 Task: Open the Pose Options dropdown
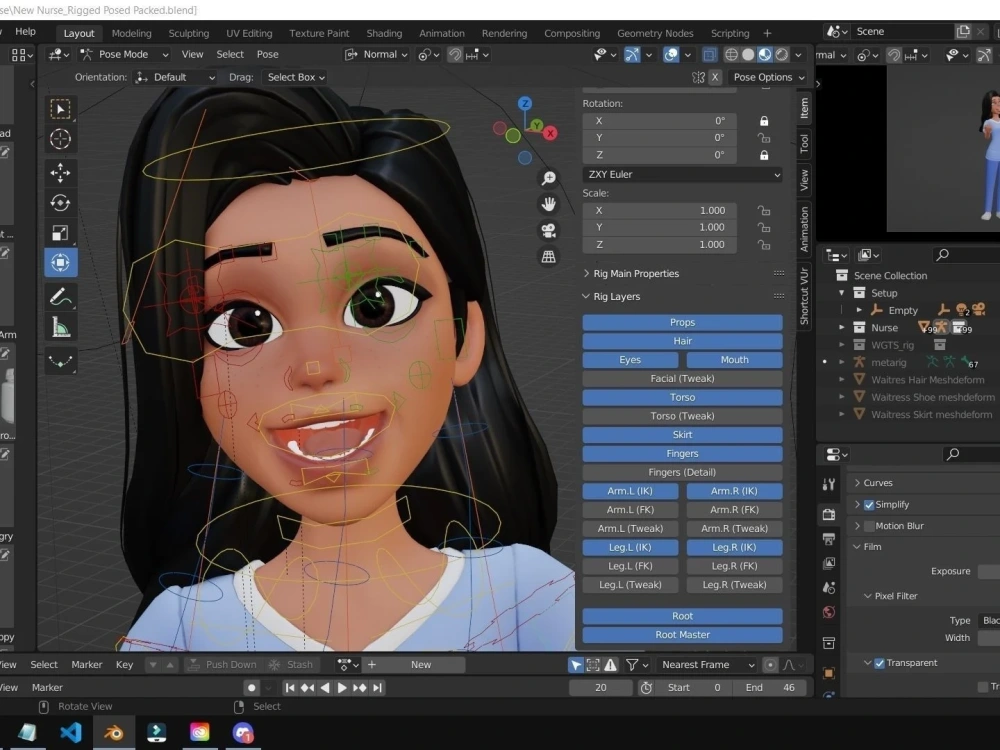[768, 77]
